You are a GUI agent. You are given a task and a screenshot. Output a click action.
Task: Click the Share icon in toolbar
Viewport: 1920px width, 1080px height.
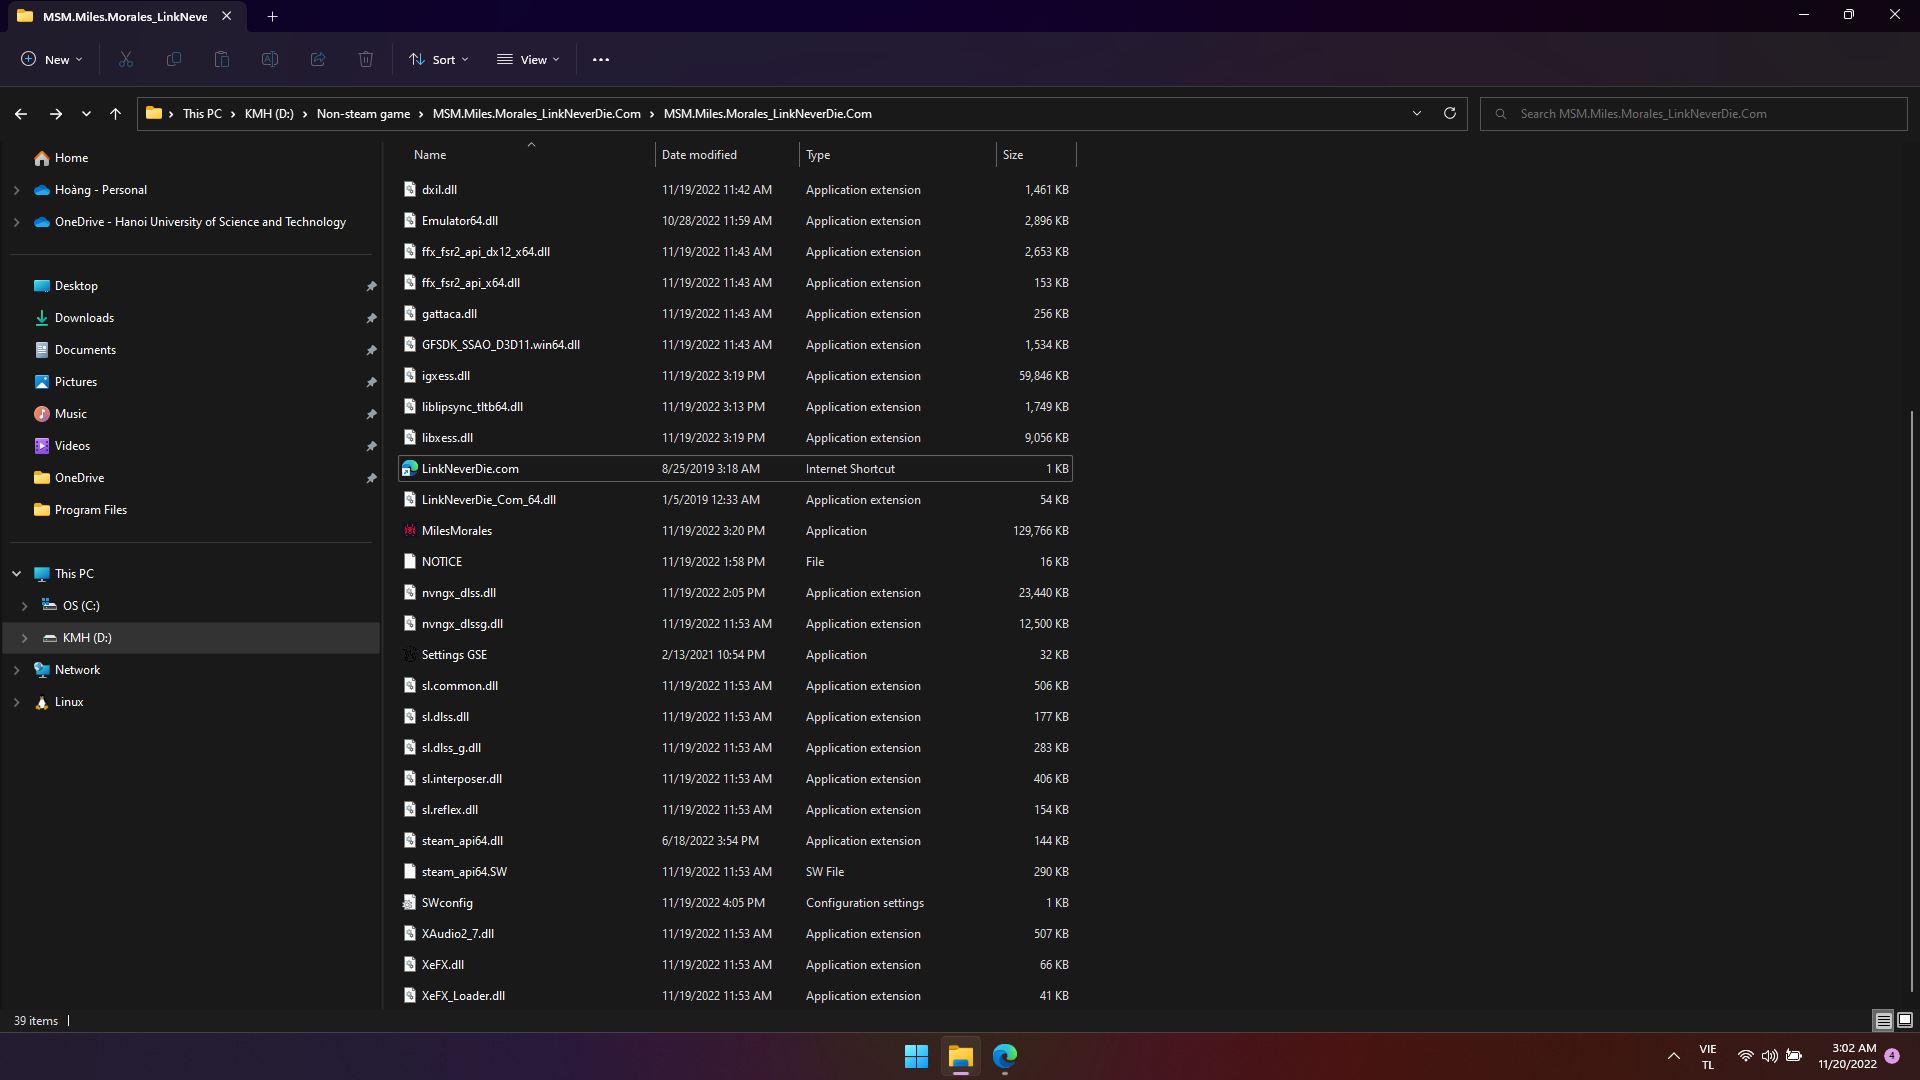pyautogui.click(x=318, y=60)
